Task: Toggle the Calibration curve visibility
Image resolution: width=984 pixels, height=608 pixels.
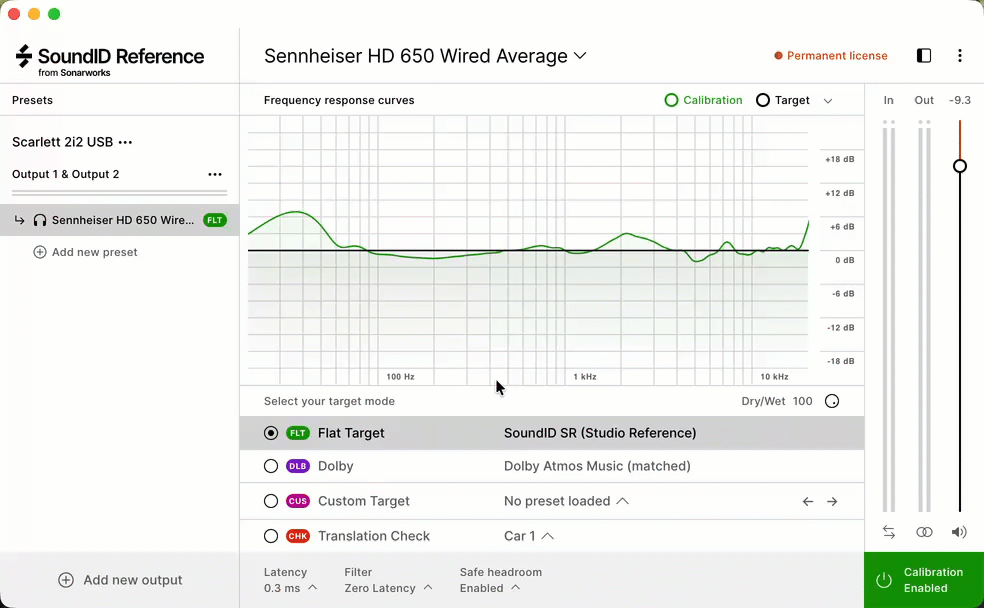Action: (x=670, y=100)
